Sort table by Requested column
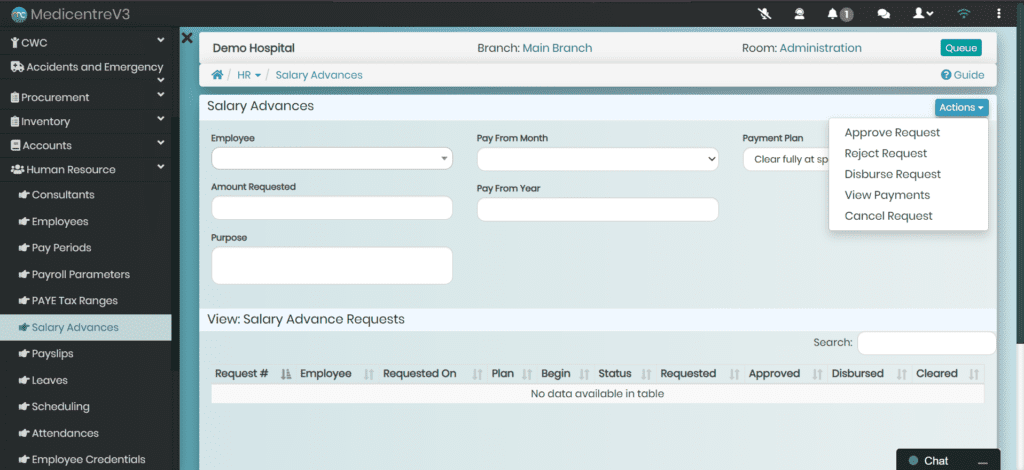1024x470 pixels. [x=699, y=374]
